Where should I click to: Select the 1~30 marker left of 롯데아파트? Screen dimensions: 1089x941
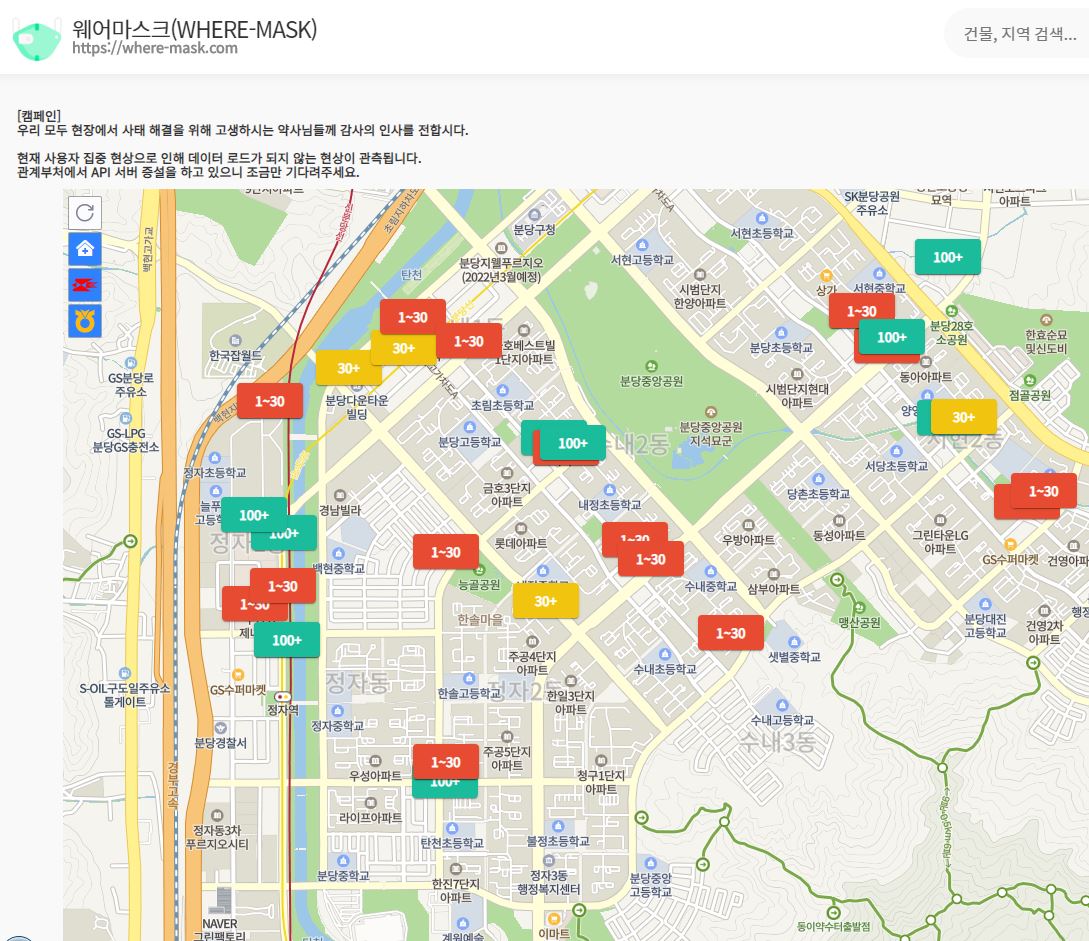(x=446, y=552)
